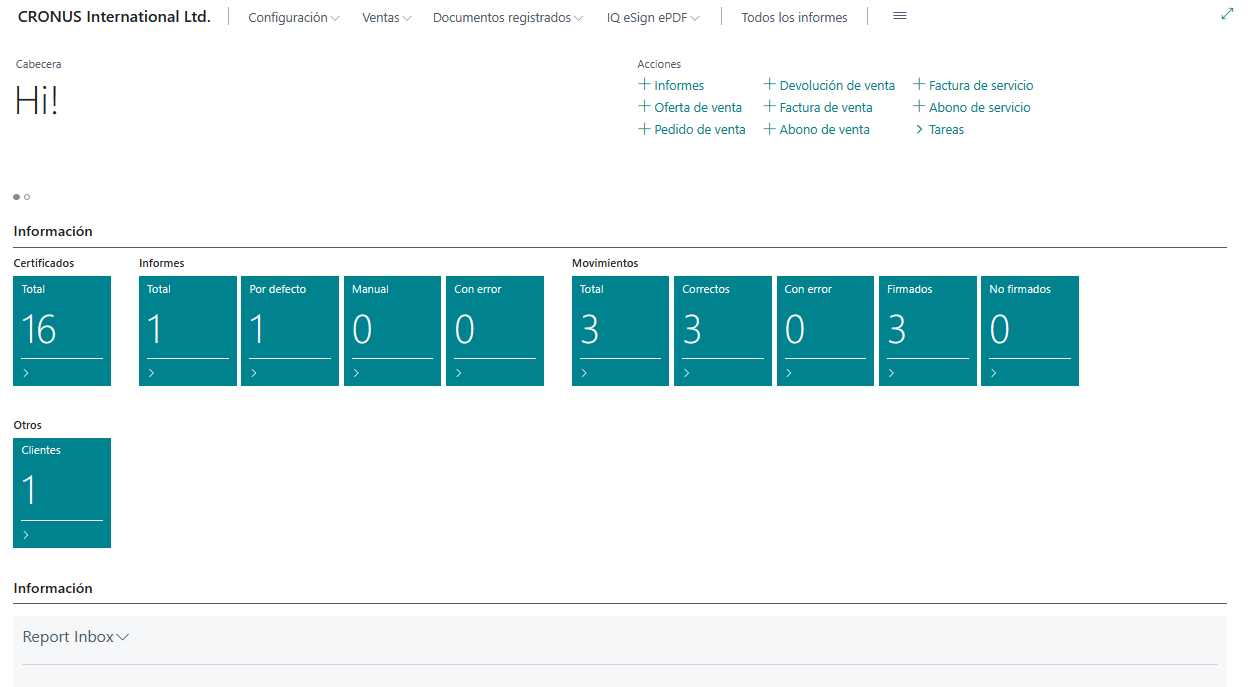The image size is (1250, 687).
Task: Switch to second headline page dot
Action: [27, 197]
